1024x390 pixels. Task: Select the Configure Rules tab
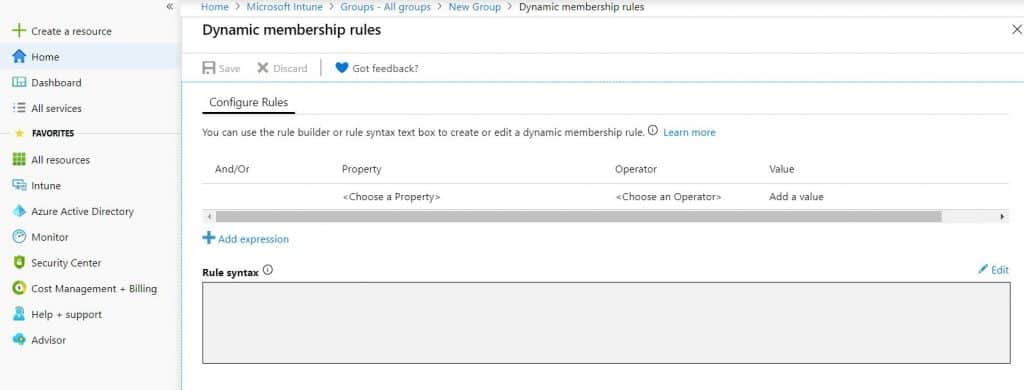[x=248, y=103]
